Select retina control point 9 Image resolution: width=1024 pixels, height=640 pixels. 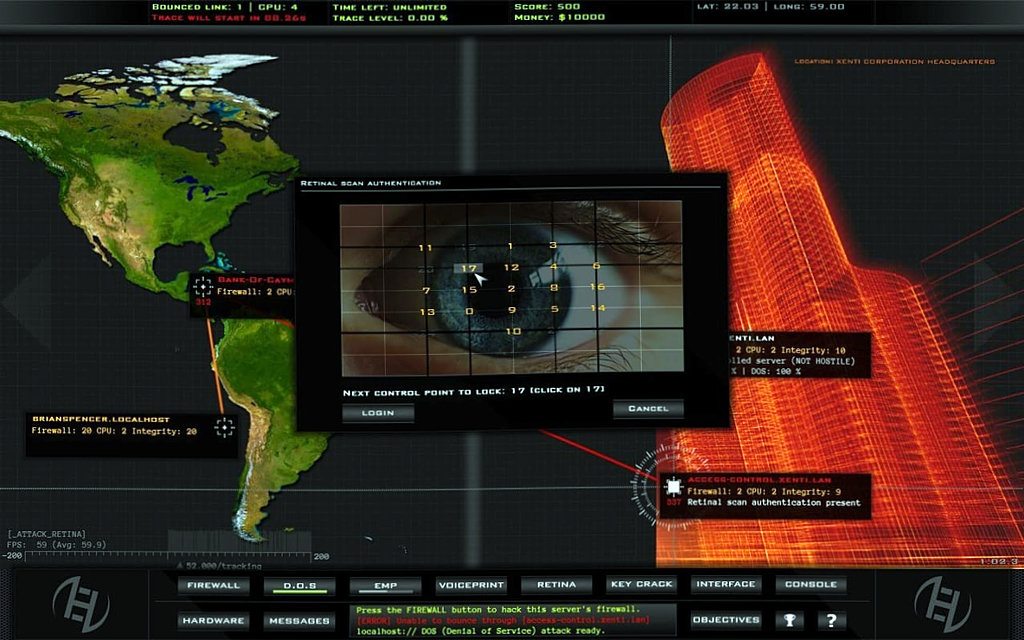click(512, 310)
